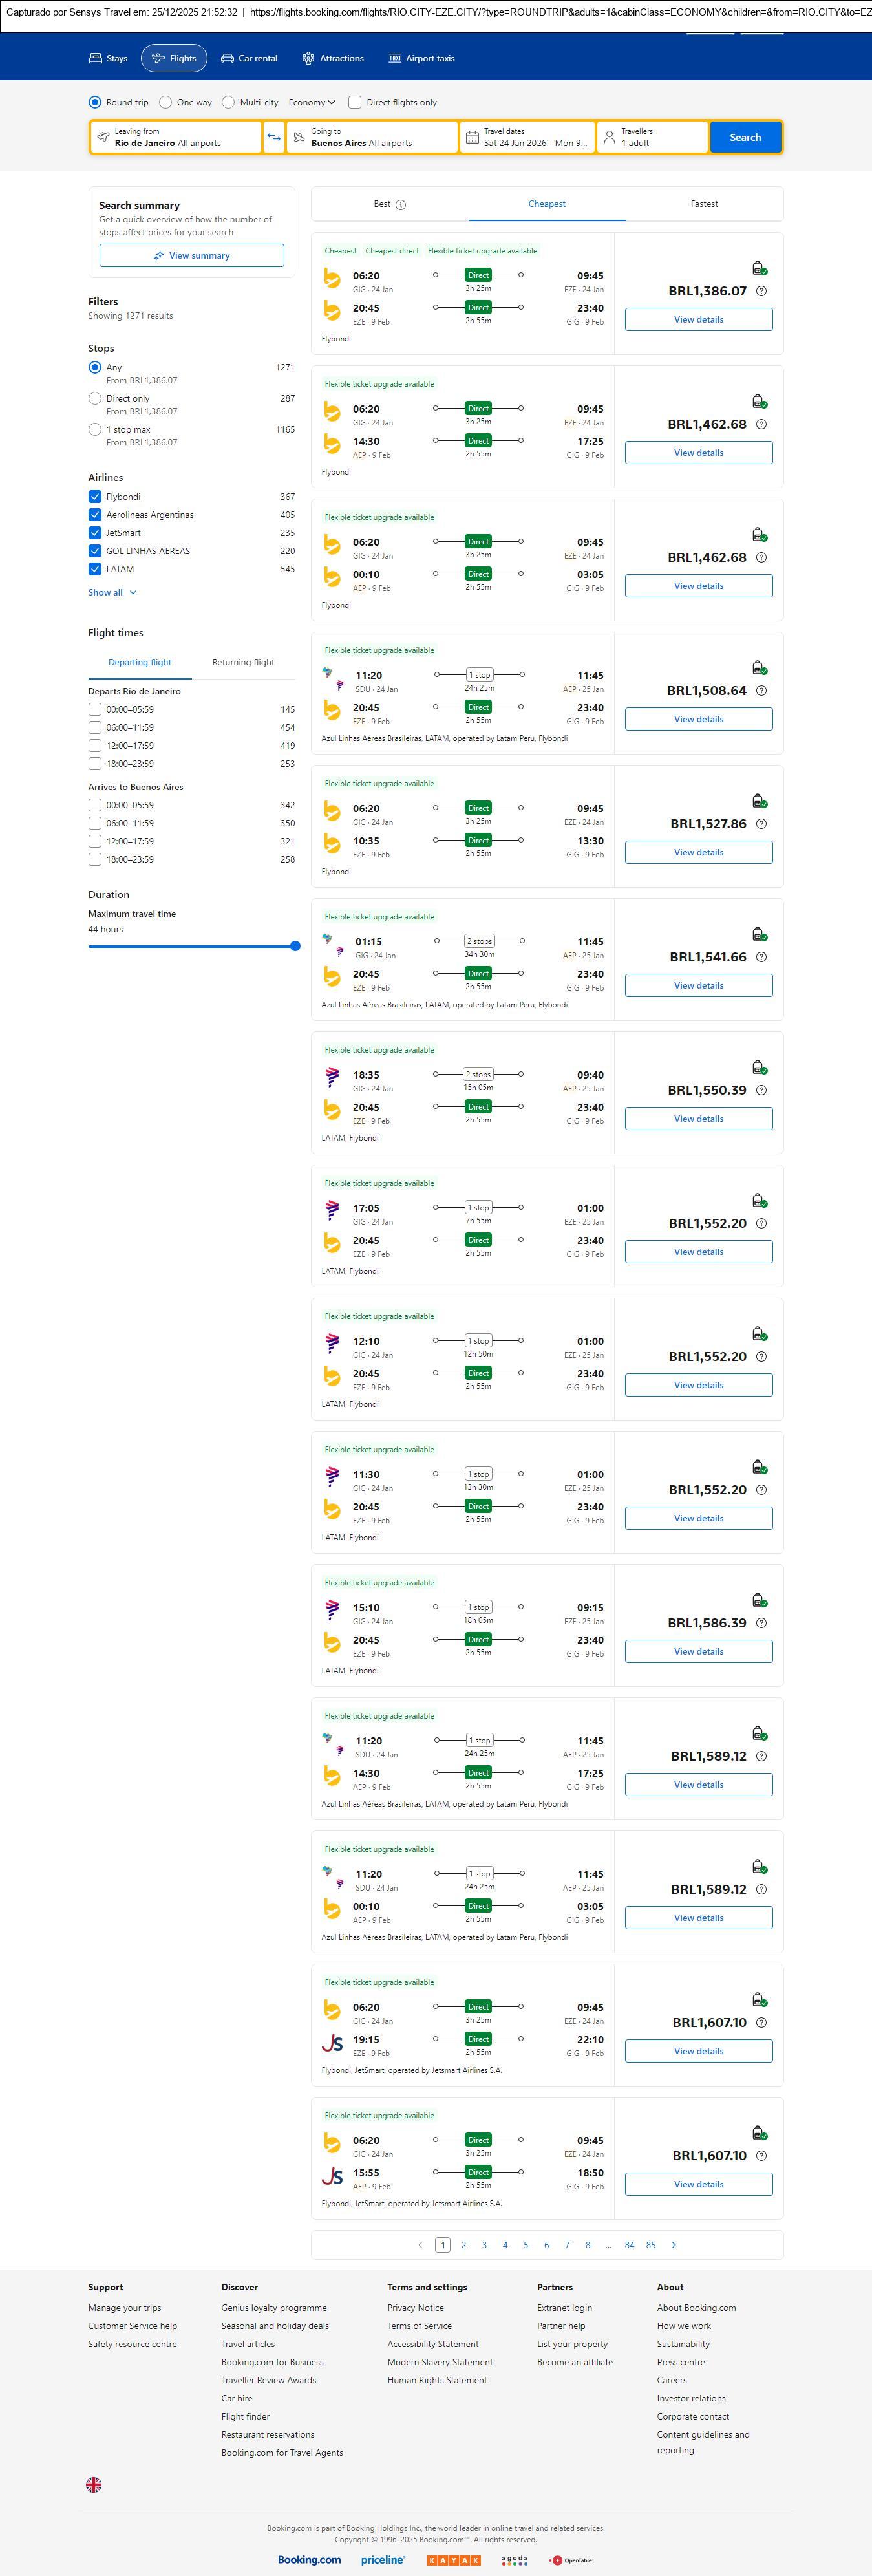Screen dimensions: 872x2576
Task: Click the info icon beside the Best tab
Action: coord(401,205)
